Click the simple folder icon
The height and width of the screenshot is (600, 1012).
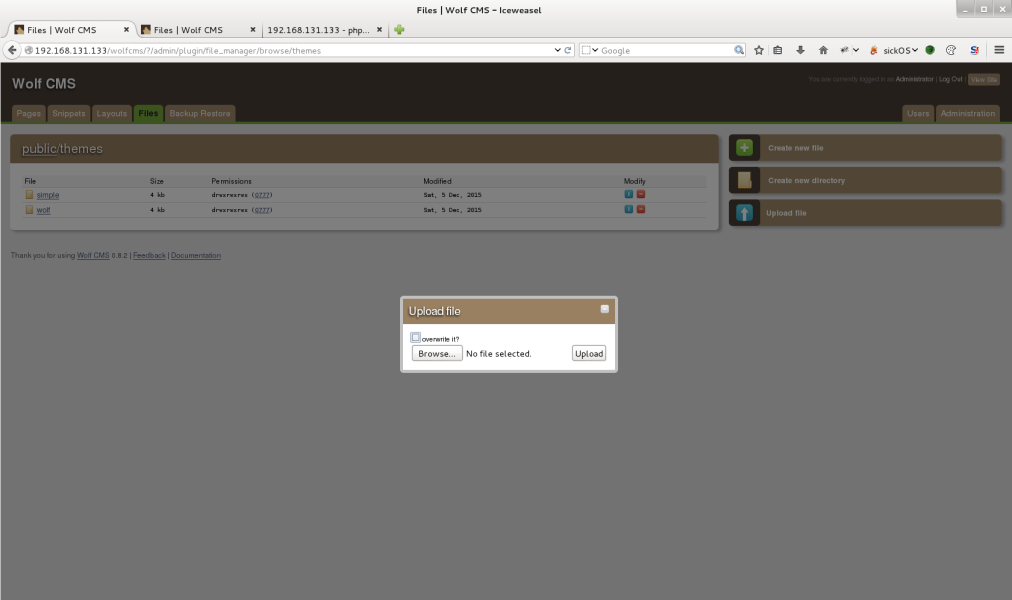[x=29, y=194]
